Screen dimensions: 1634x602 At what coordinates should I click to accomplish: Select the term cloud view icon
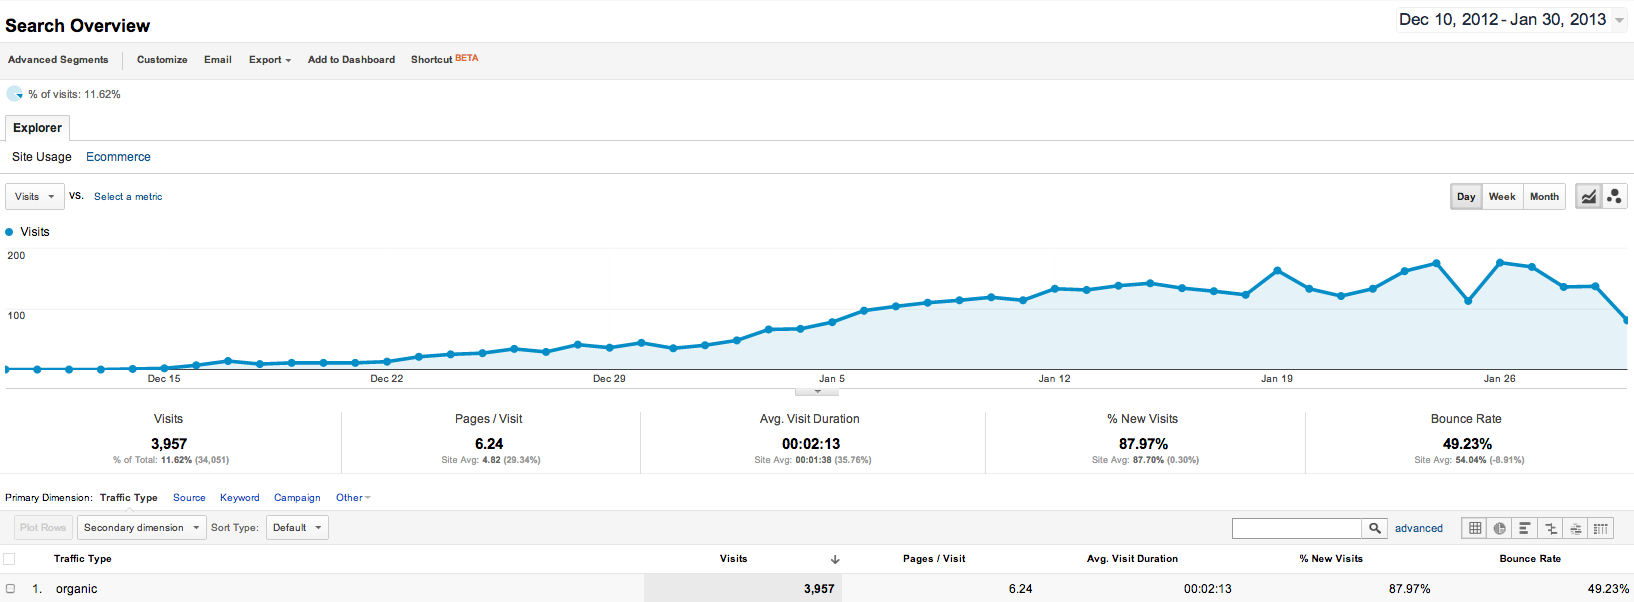(x=1575, y=528)
